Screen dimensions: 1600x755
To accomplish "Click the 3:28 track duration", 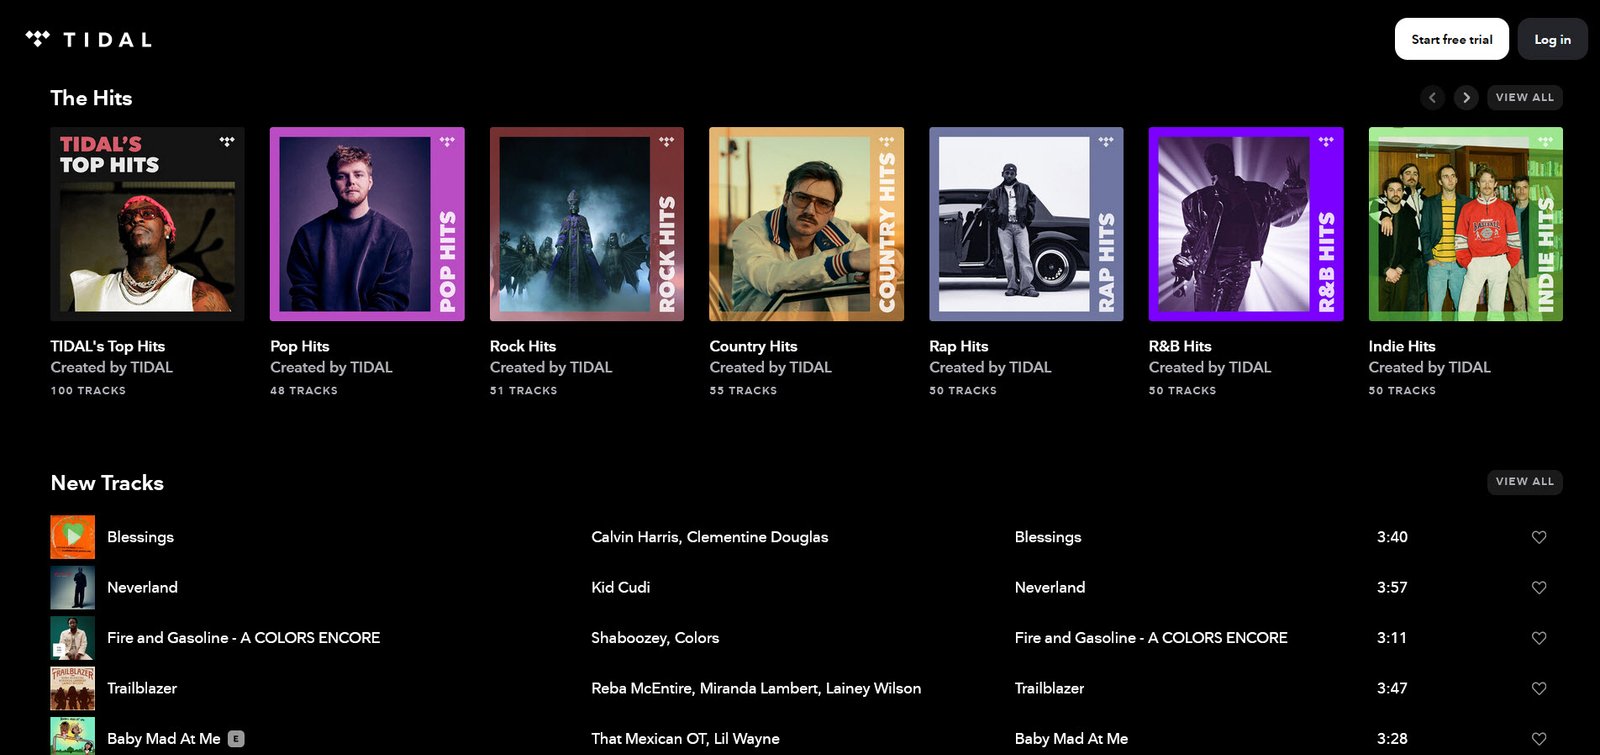I will (x=1392, y=739).
